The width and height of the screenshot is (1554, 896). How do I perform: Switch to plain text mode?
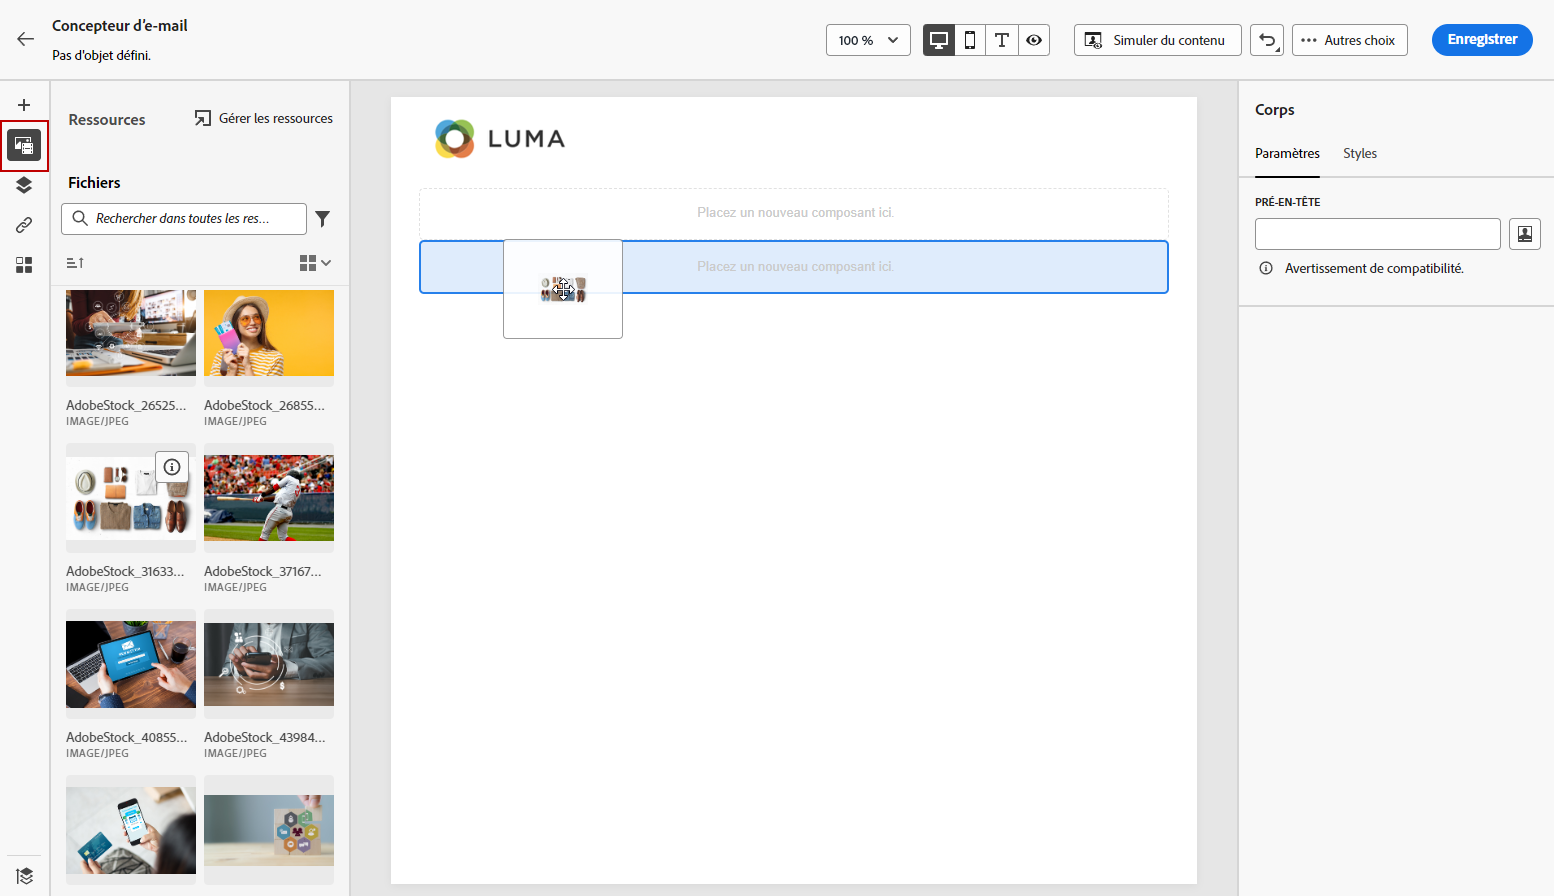(1002, 40)
